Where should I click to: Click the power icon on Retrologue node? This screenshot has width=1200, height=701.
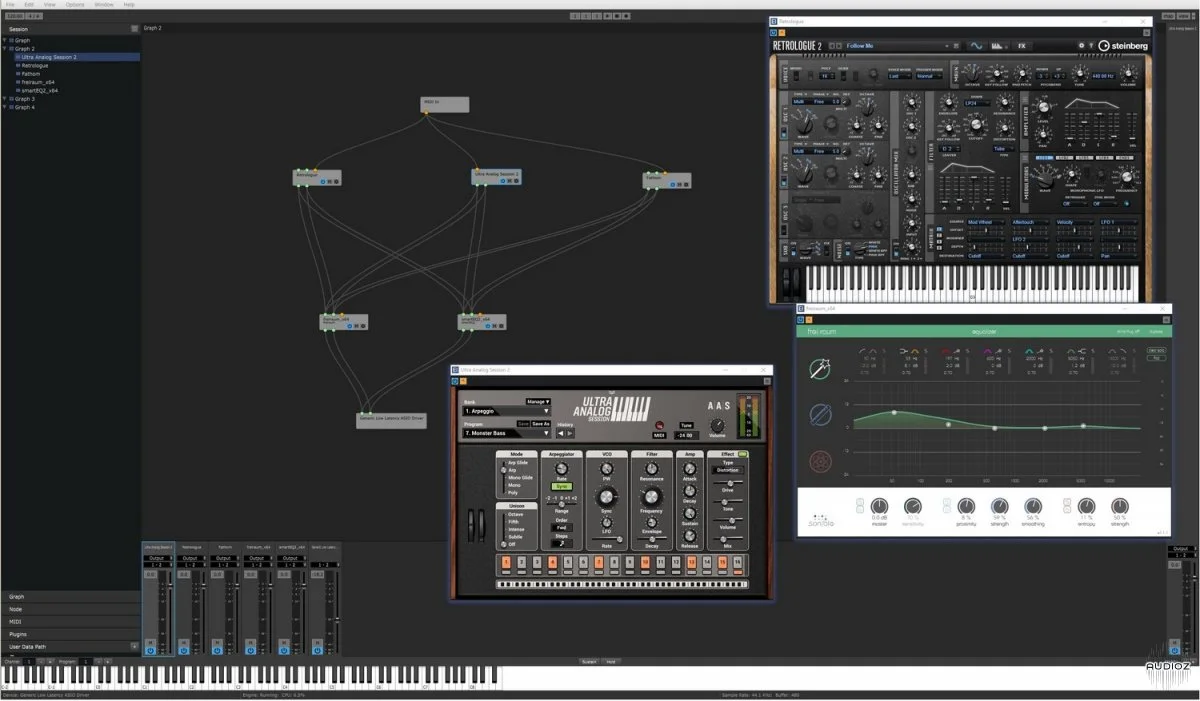click(324, 182)
